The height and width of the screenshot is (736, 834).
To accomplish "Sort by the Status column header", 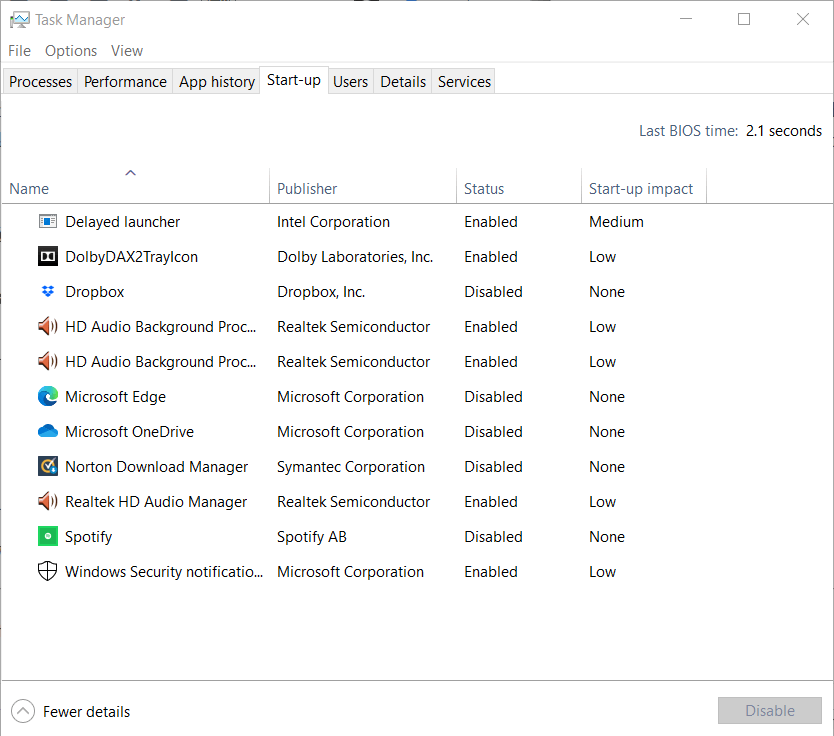I will tap(519, 188).
